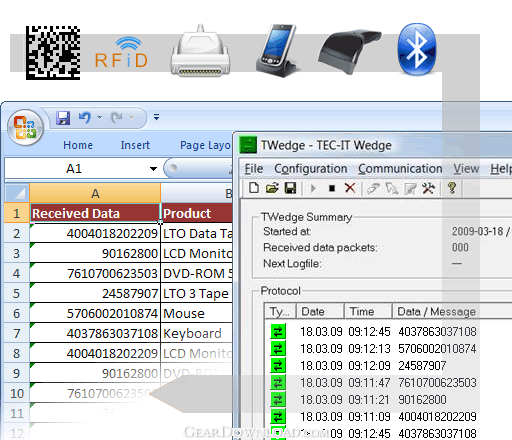Select the Mouse product cell
This screenshot has width=512, height=440.
197,313
